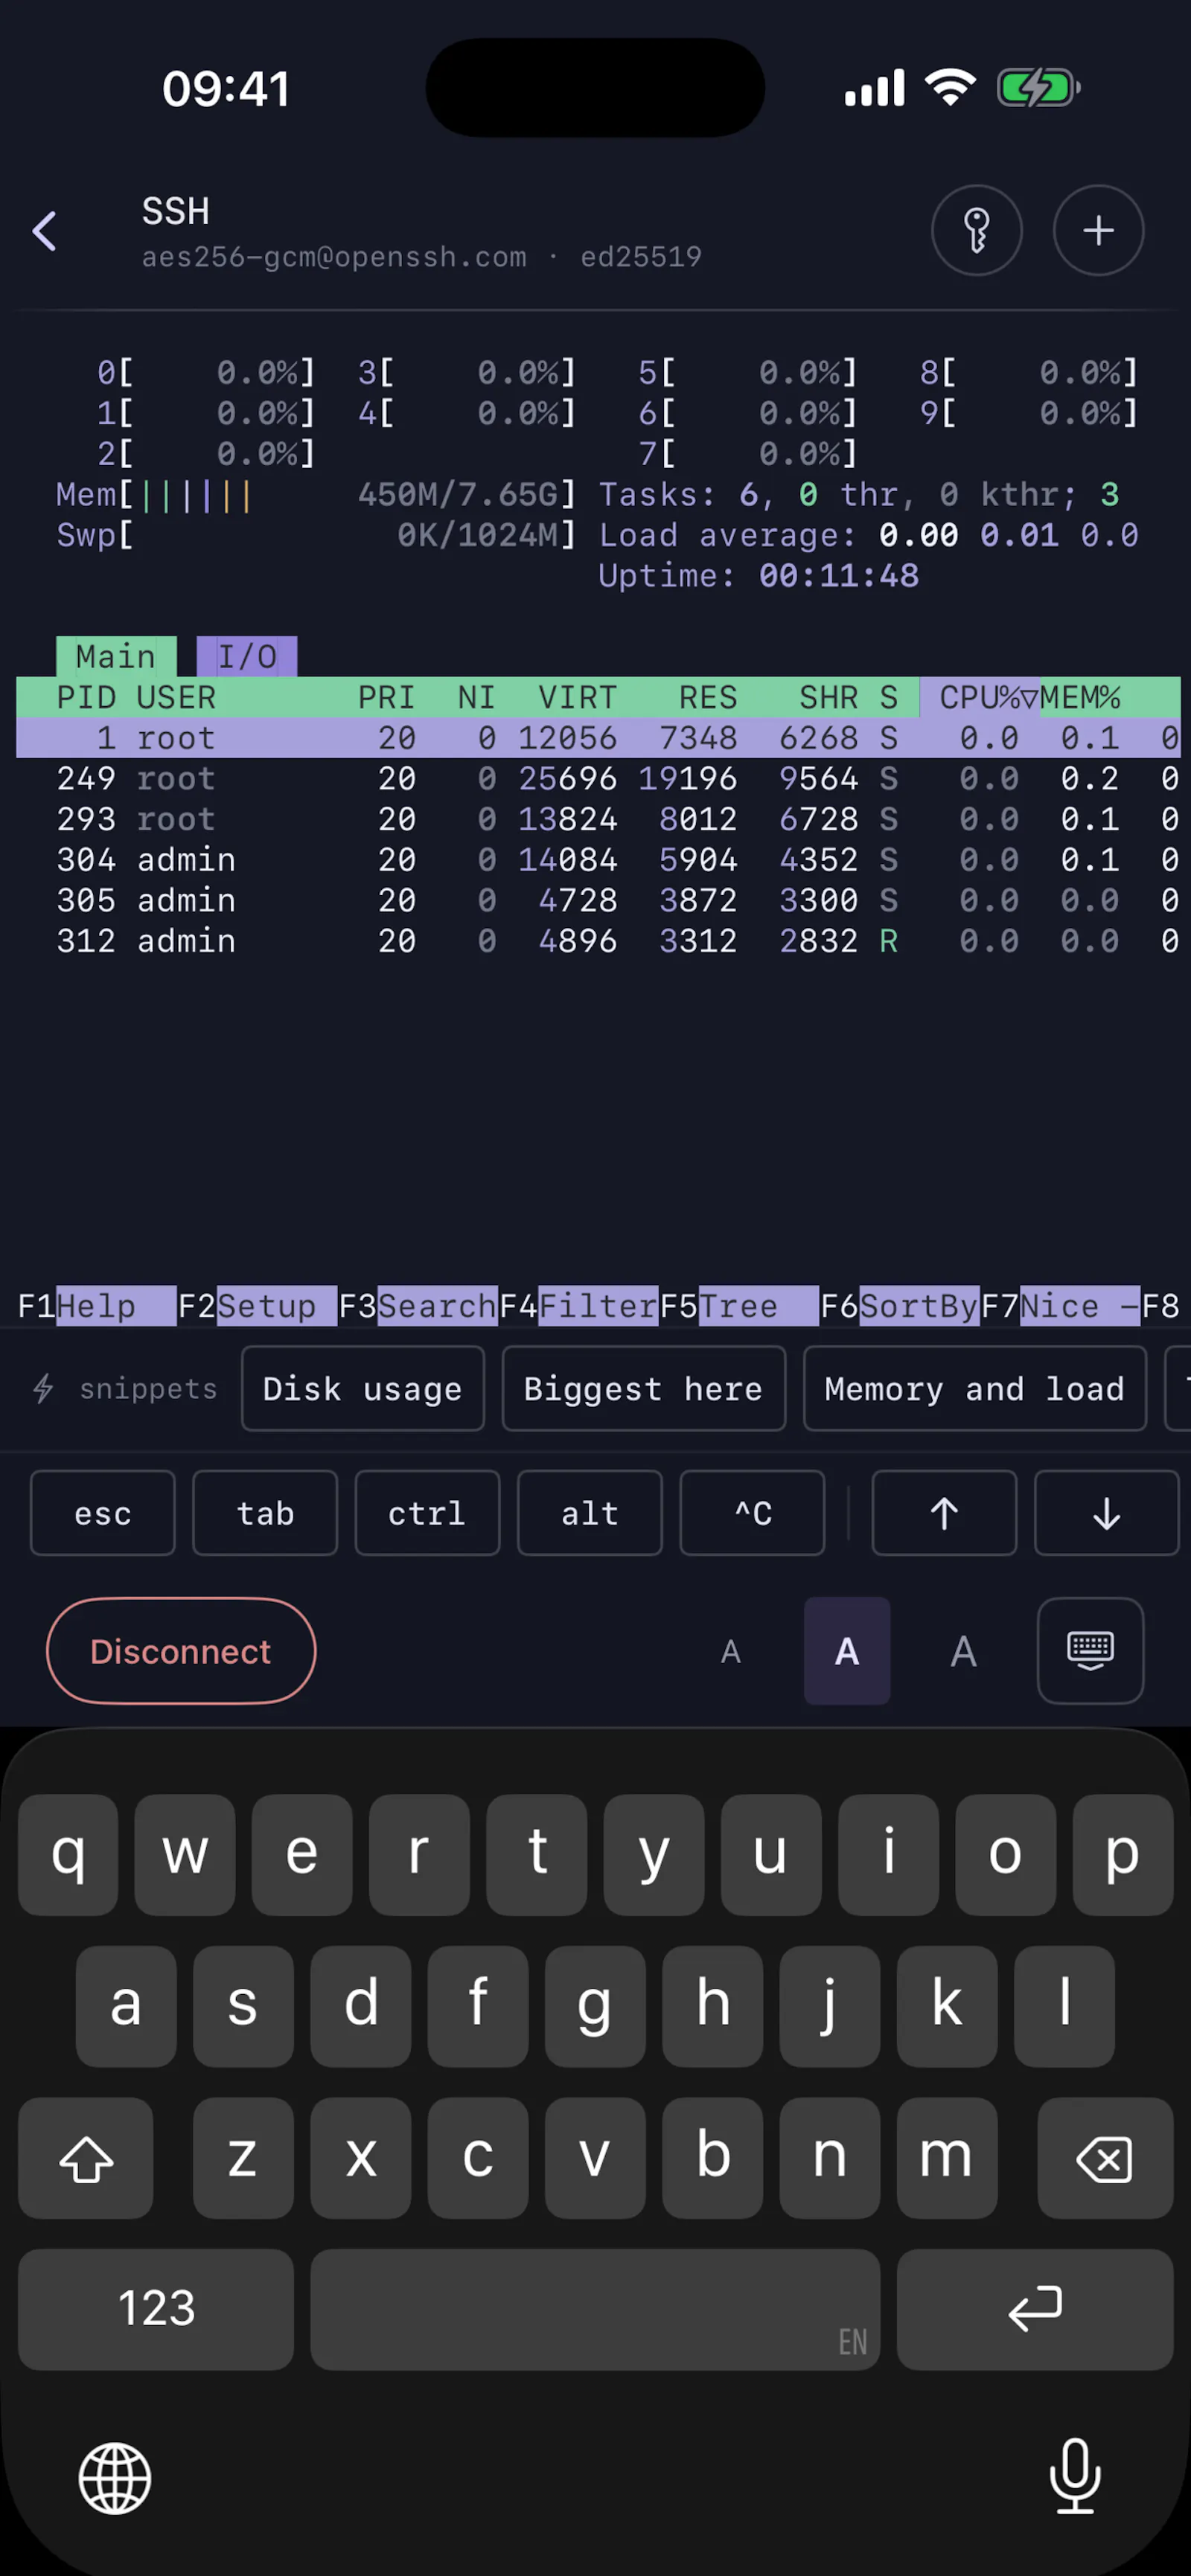Tap the backspace delete key
Viewport: 1191px width, 2576px height.
pyautogui.click(x=1104, y=2158)
